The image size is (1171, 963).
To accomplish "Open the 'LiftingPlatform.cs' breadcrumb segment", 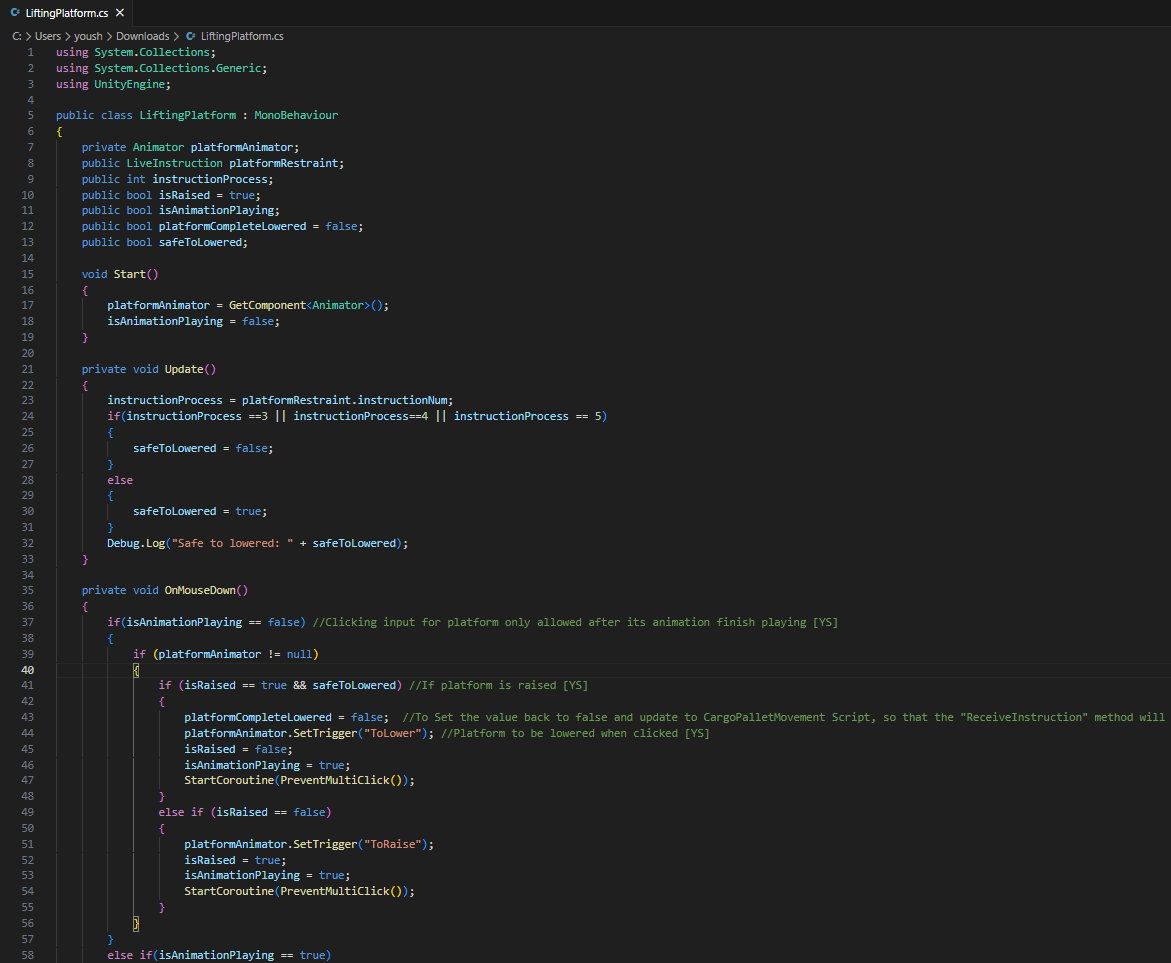I will 242,36.
